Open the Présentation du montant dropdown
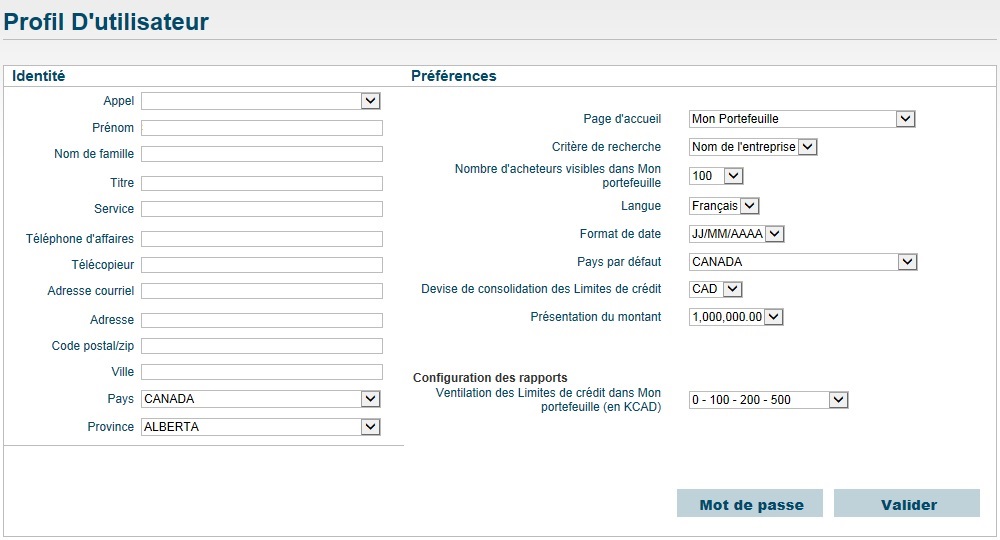 (x=736, y=317)
